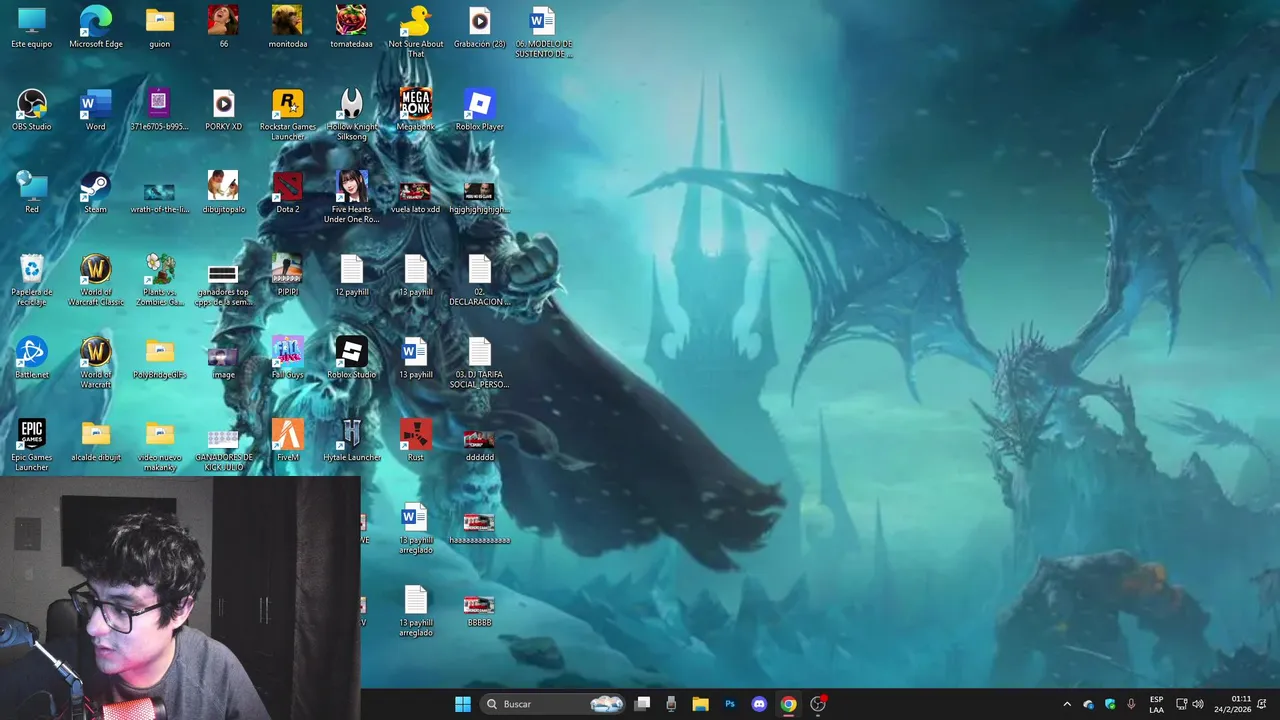Open the Grabación (28) video file
1280x720 pixels.
pyautogui.click(x=480, y=27)
